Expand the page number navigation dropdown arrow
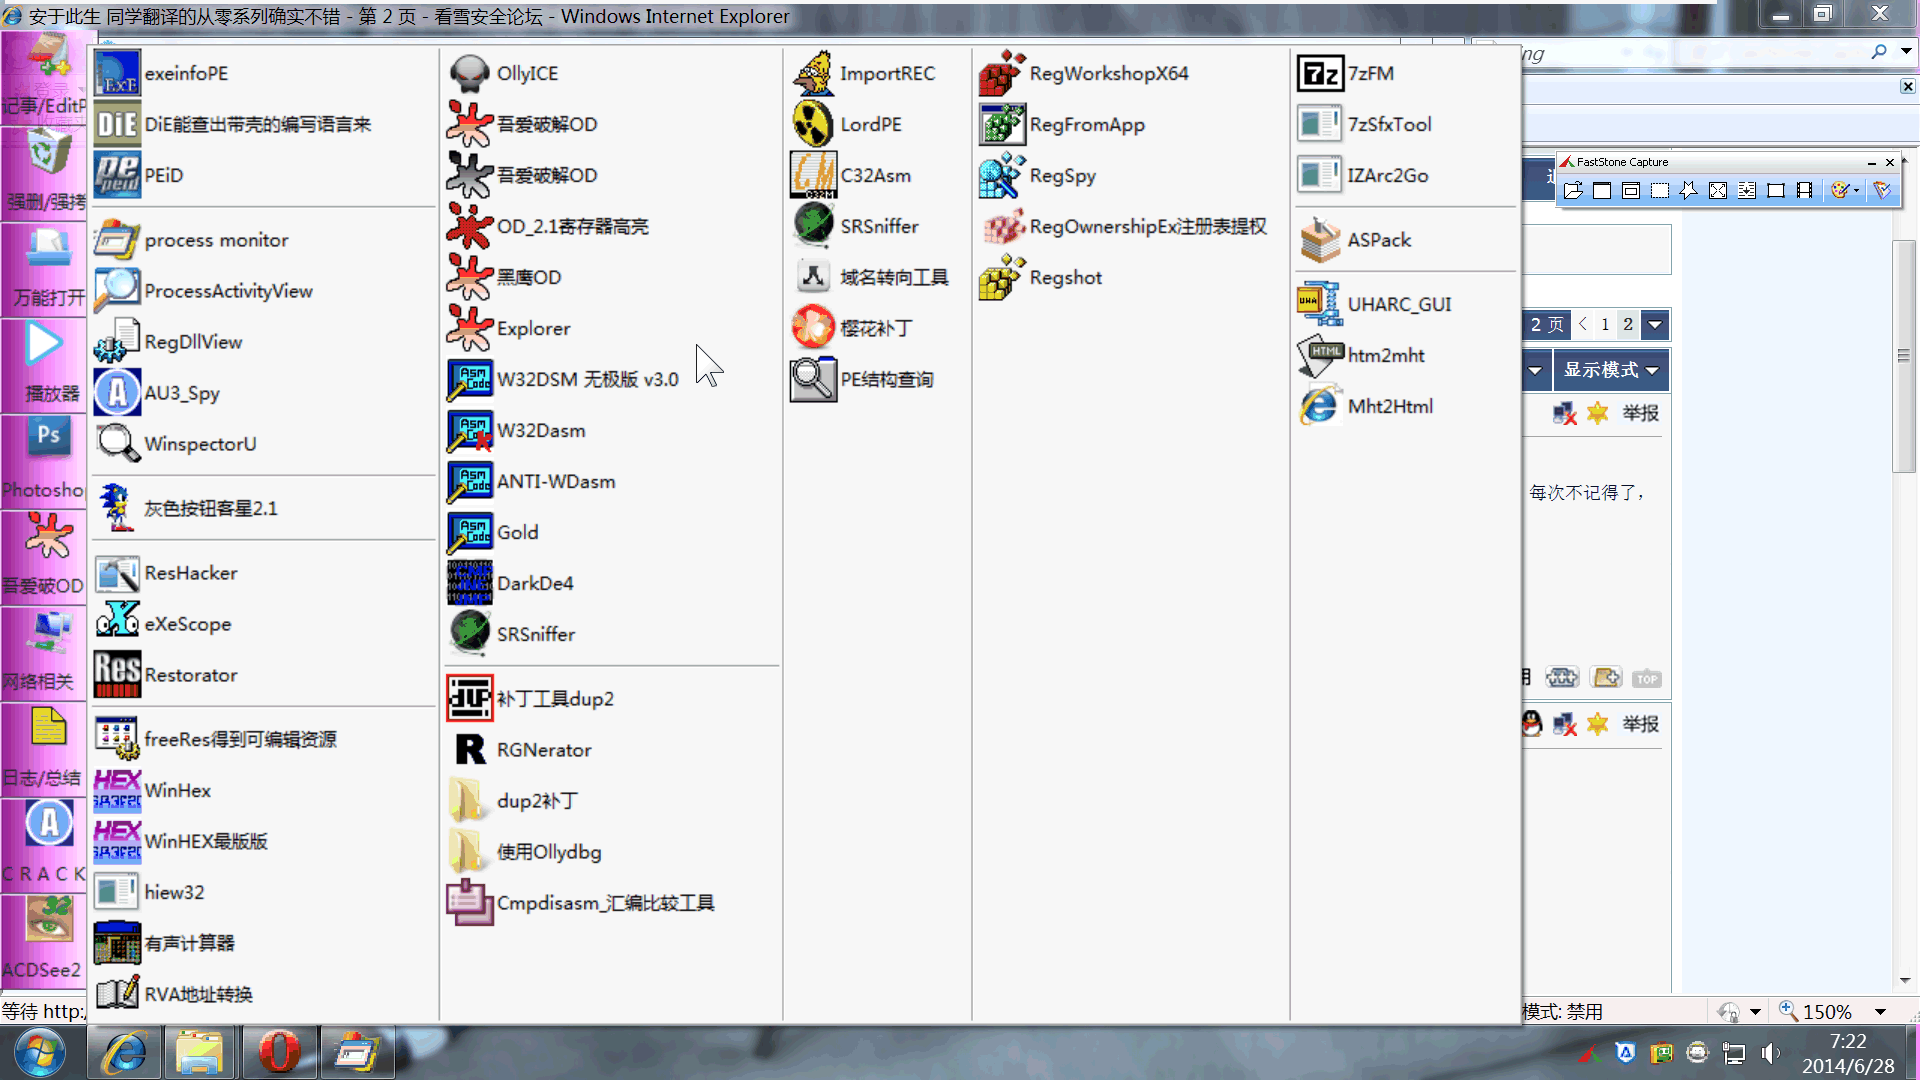The width and height of the screenshot is (1920, 1080). click(x=1655, y=324)
